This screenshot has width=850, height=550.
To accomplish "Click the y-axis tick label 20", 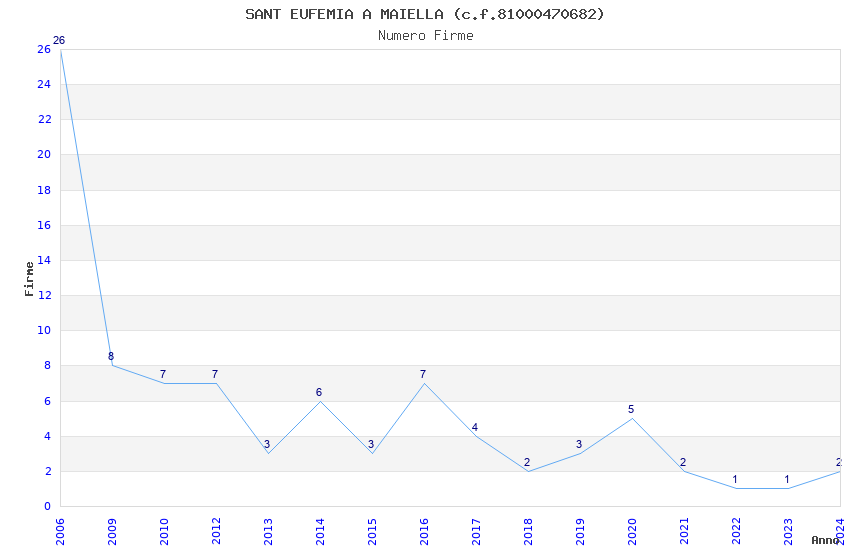I will tap(44, 154).
